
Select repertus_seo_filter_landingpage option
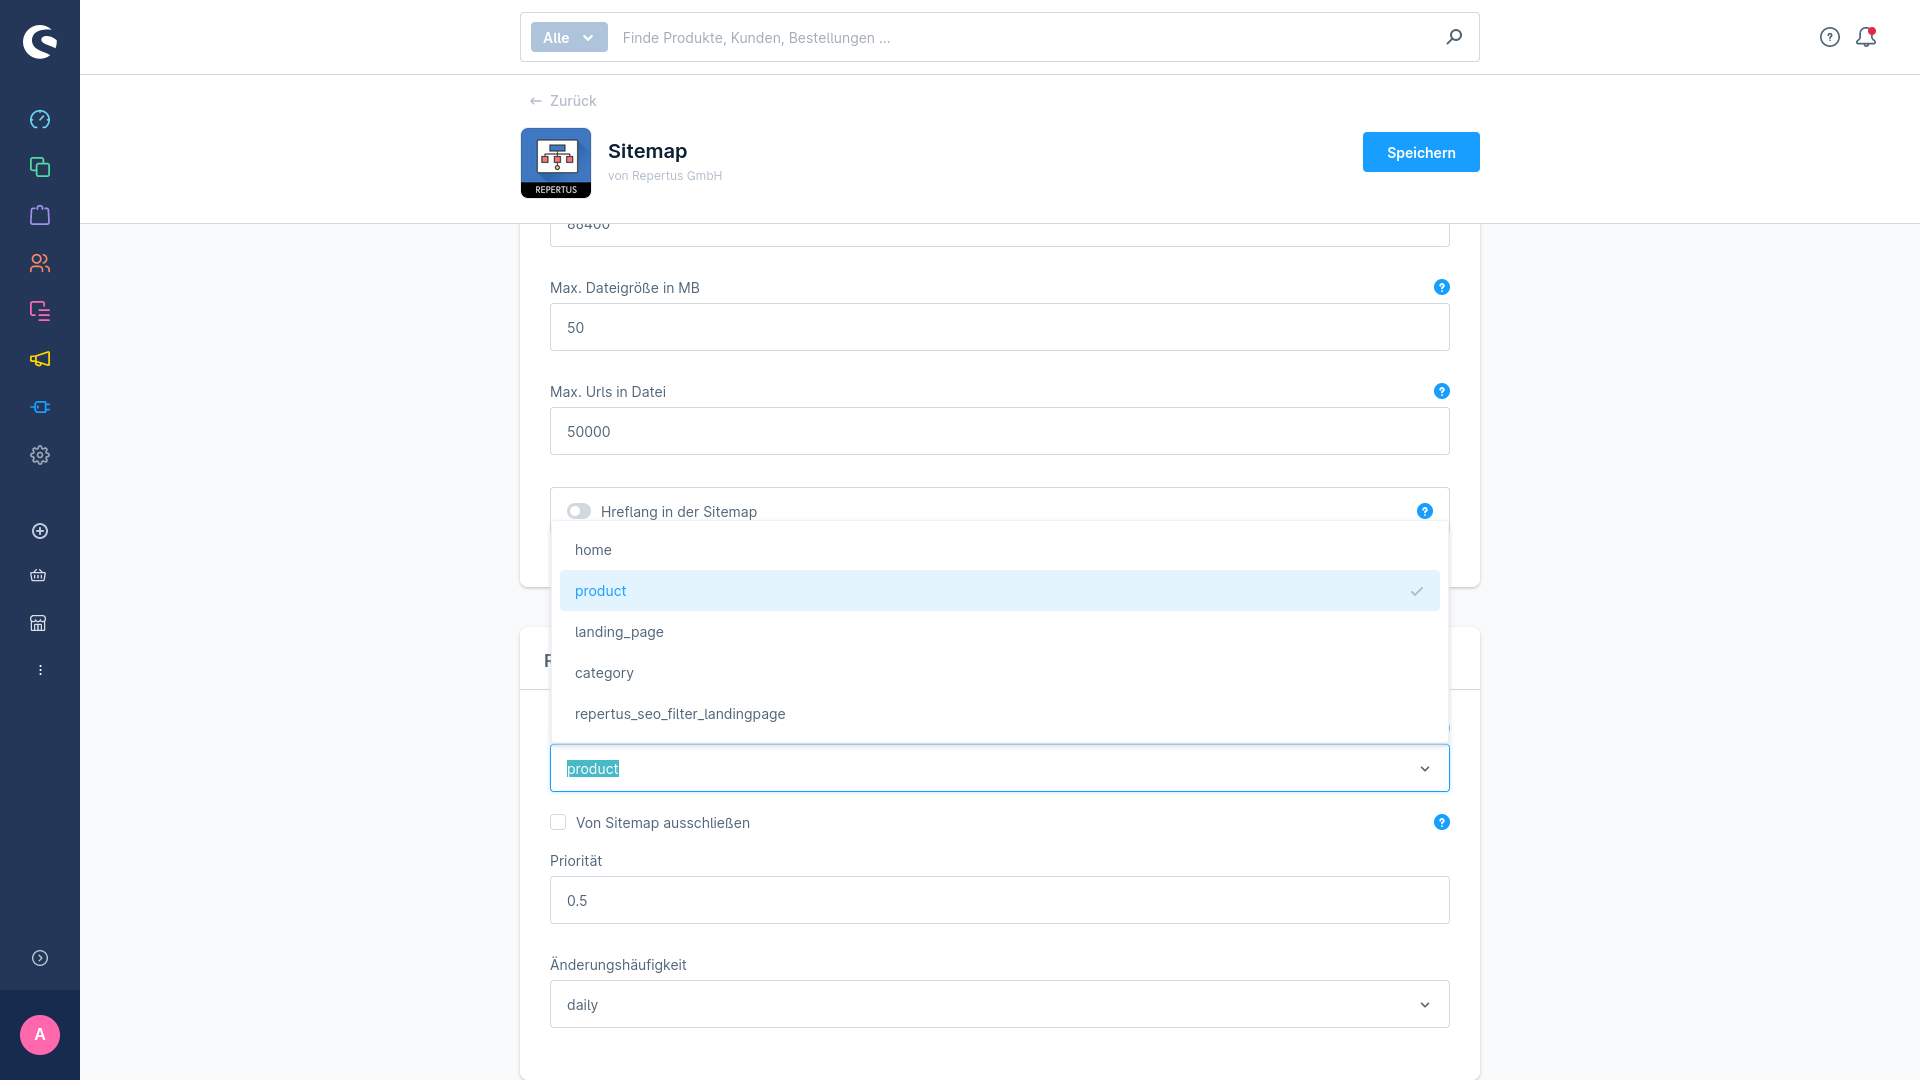(1000, 714)
